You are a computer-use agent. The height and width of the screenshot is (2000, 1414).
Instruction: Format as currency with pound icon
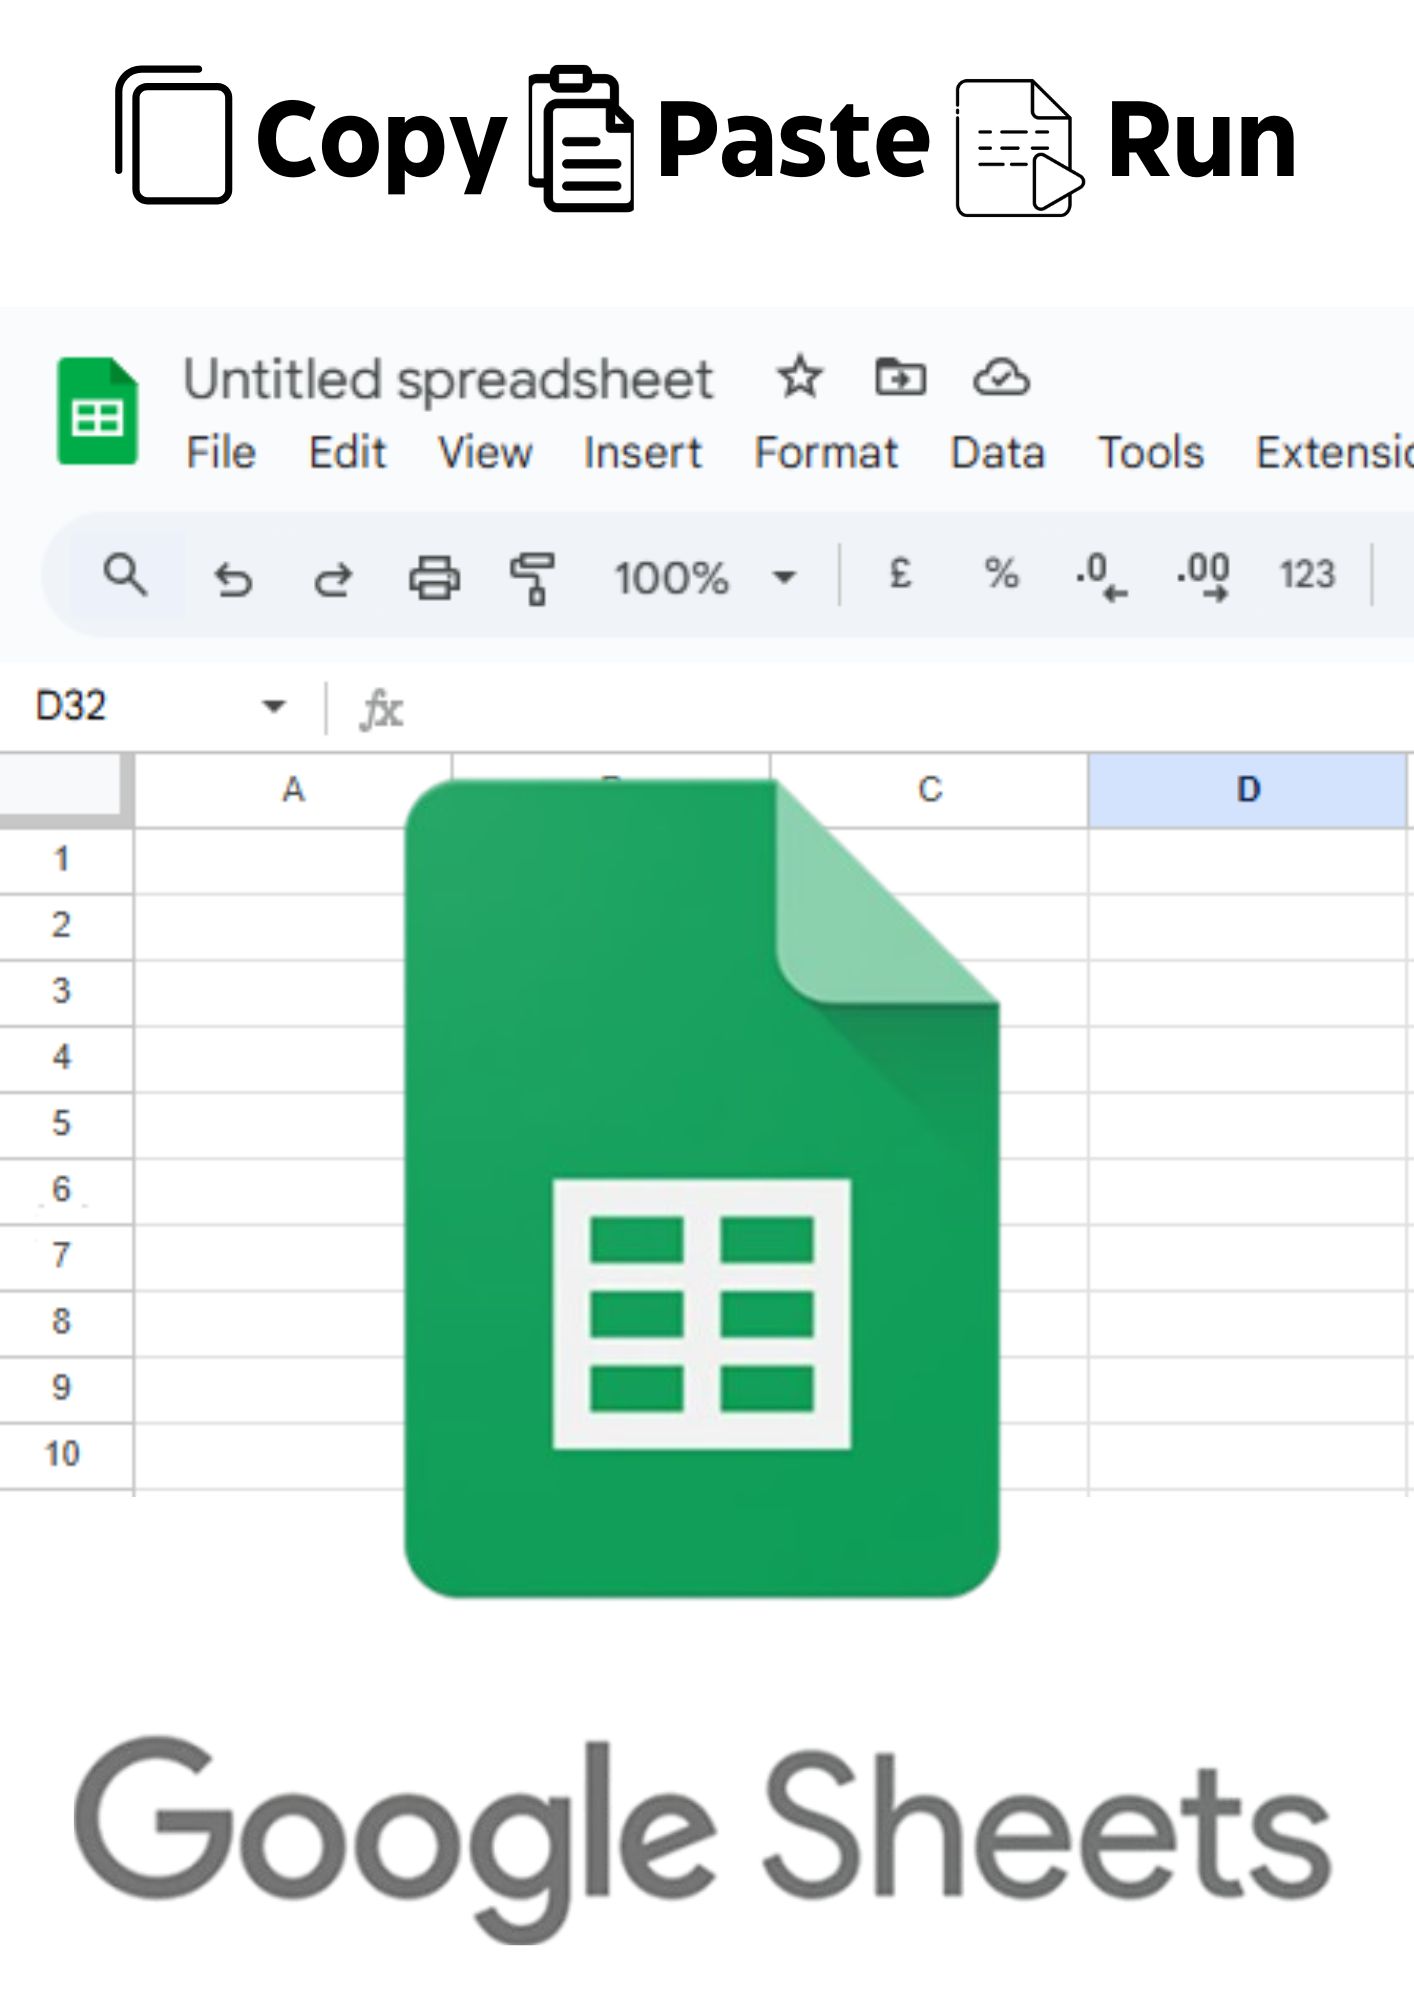coord(900,573)
